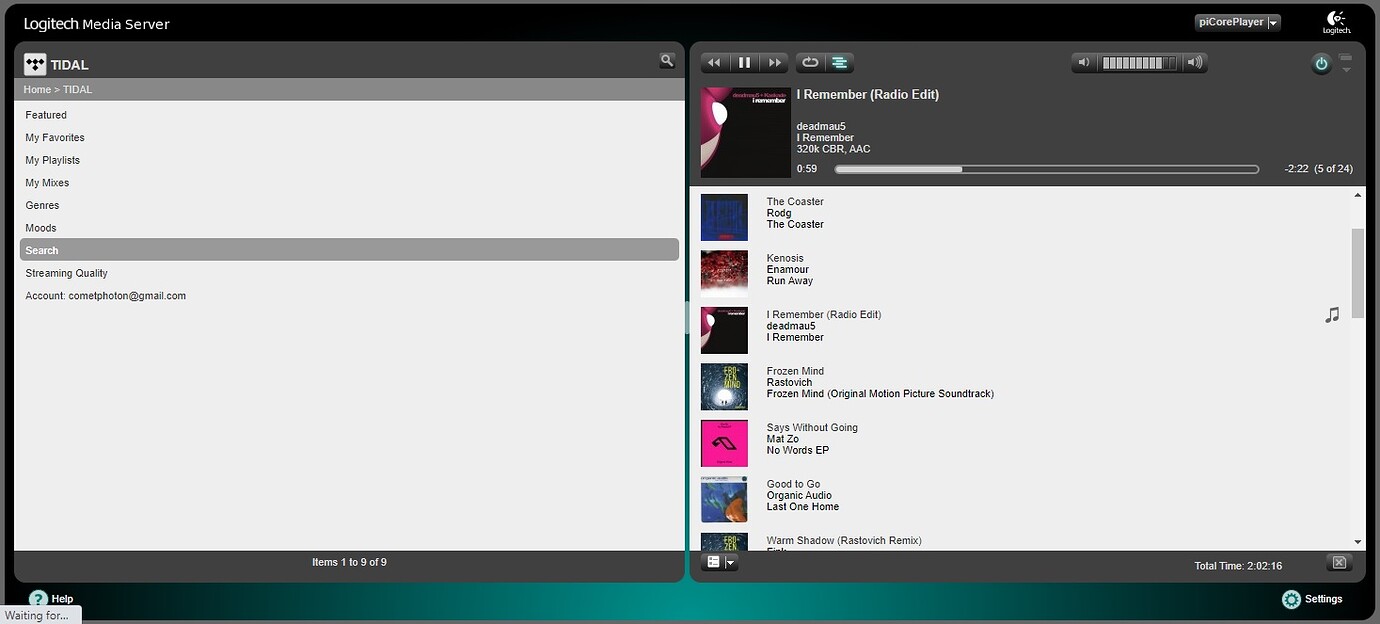Go to Home in the breadcrumb

37,90
